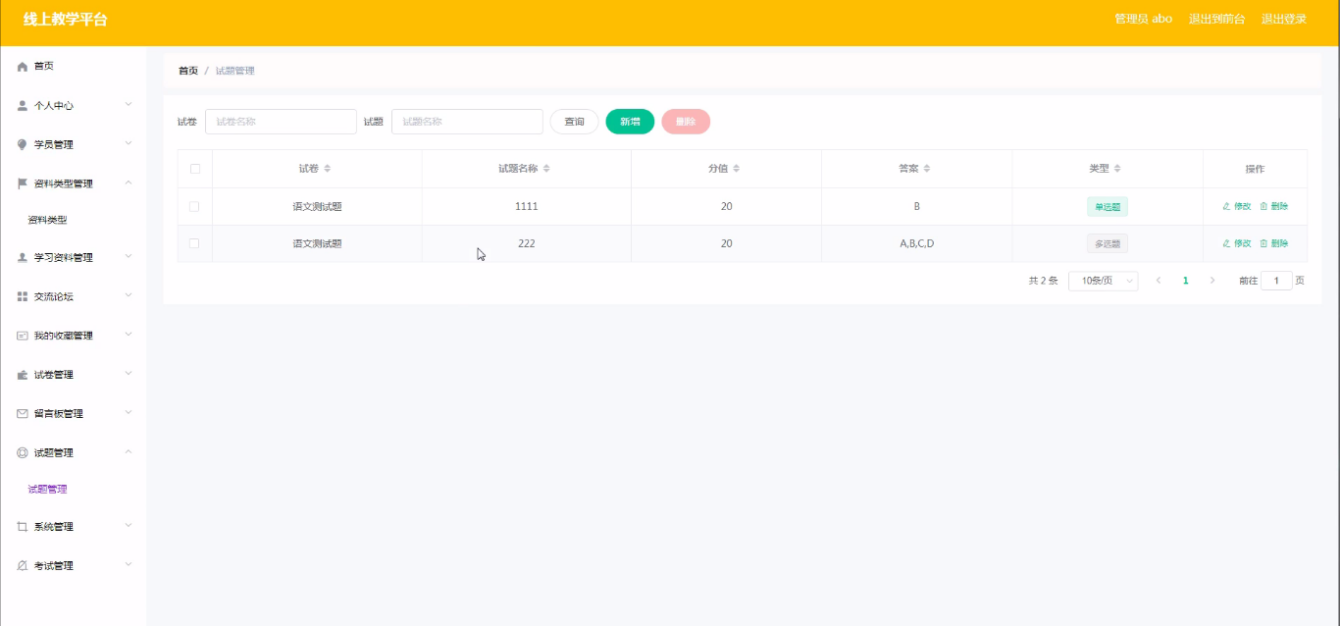Open the 10条/页 page size dropdown
Image resolution: width=1340 pixels, height=626 pixels.
(x=1103, y=281)
